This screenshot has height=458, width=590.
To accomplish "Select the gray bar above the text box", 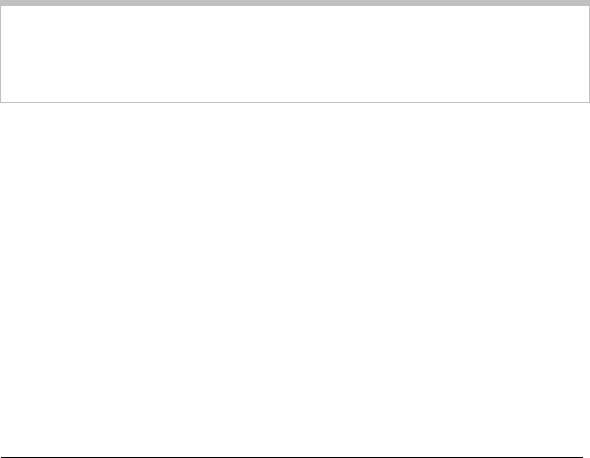I will (x=295, y=3).
